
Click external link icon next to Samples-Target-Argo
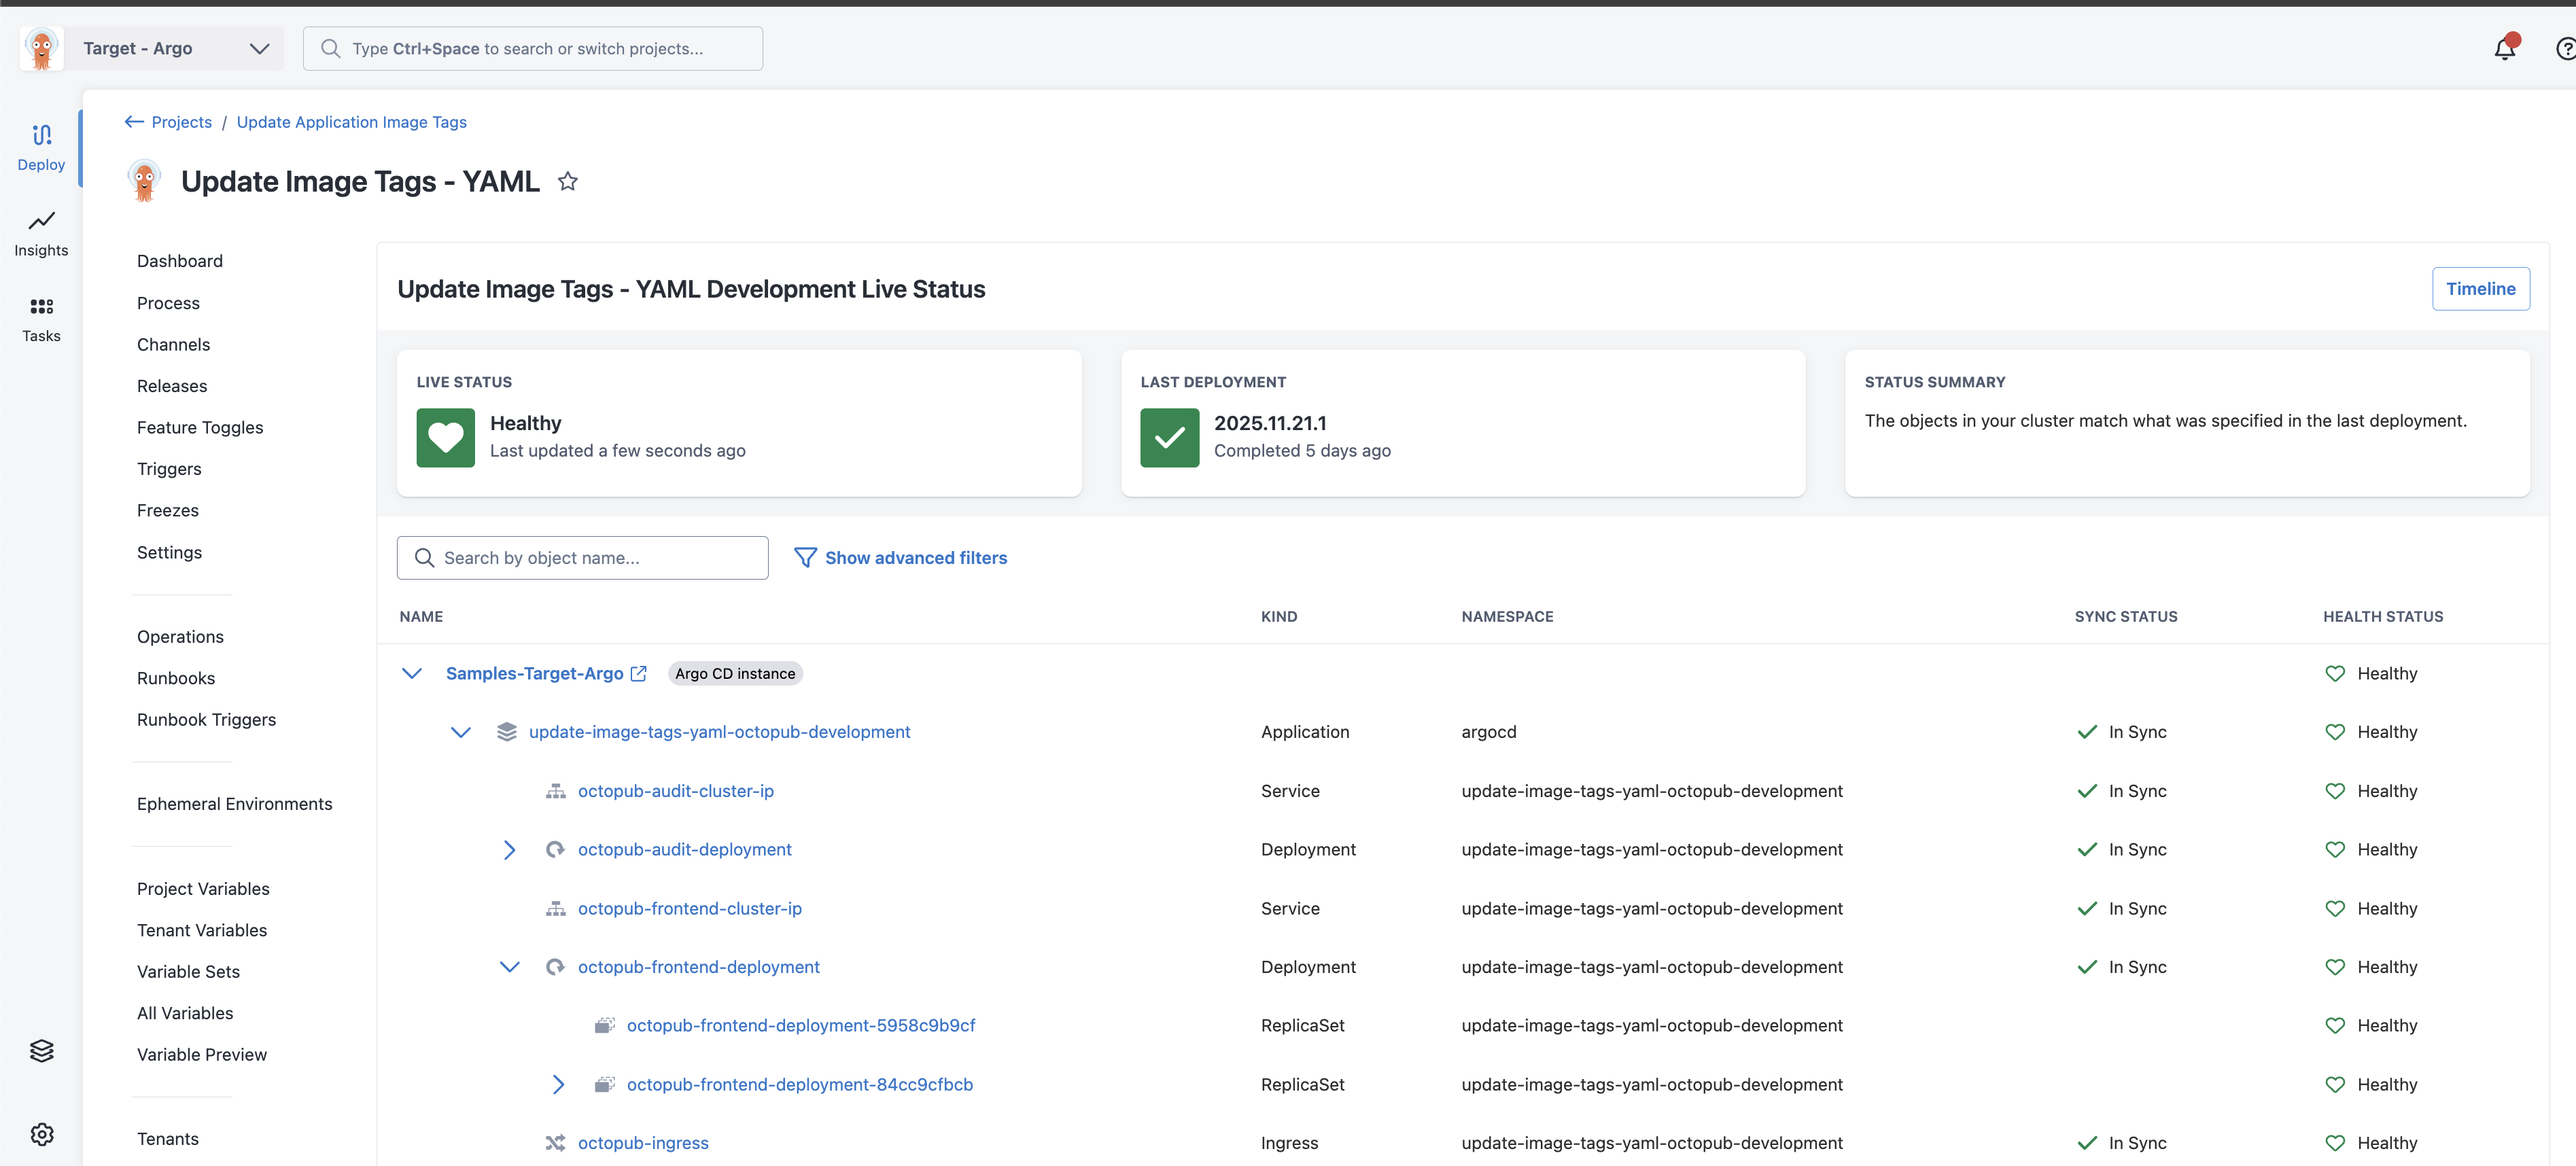639,673
